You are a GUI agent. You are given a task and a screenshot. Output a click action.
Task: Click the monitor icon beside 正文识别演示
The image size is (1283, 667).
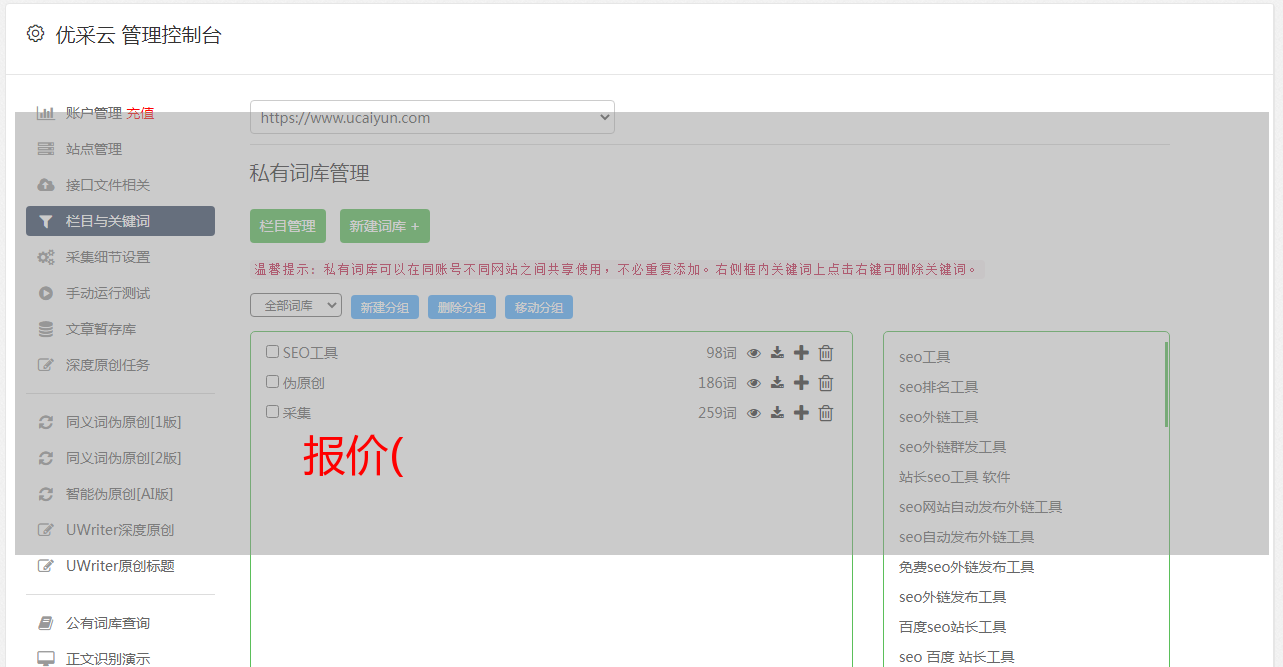(45, 659)
